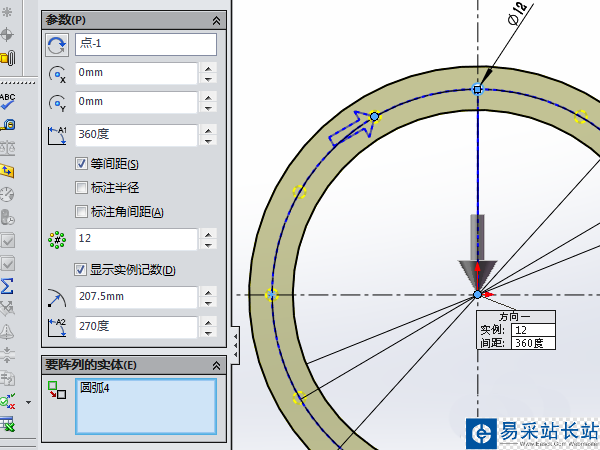Enable the 标注角间距(A) checkbox
Viewport: 600px width, 450px height.
[81, 211]
